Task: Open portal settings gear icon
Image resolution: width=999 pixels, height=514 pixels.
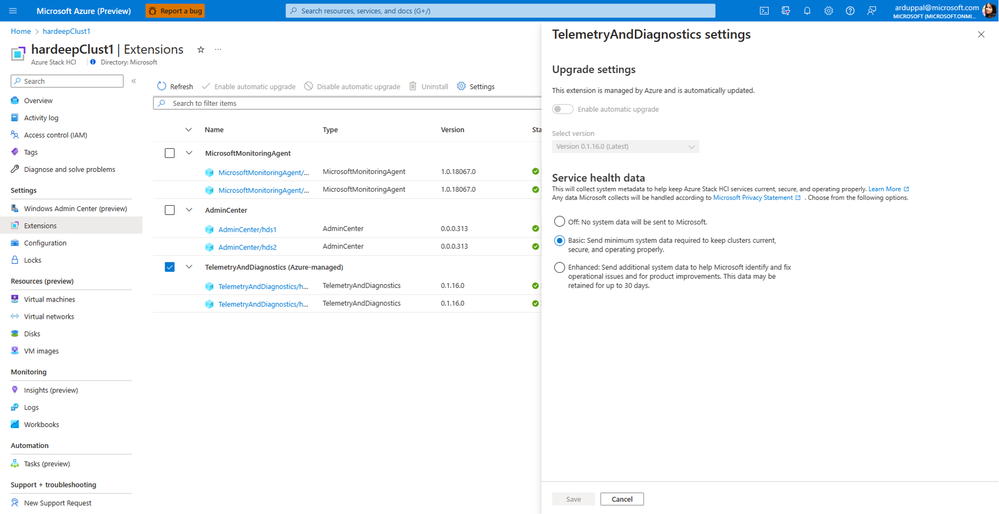Action: pos(828,11)
